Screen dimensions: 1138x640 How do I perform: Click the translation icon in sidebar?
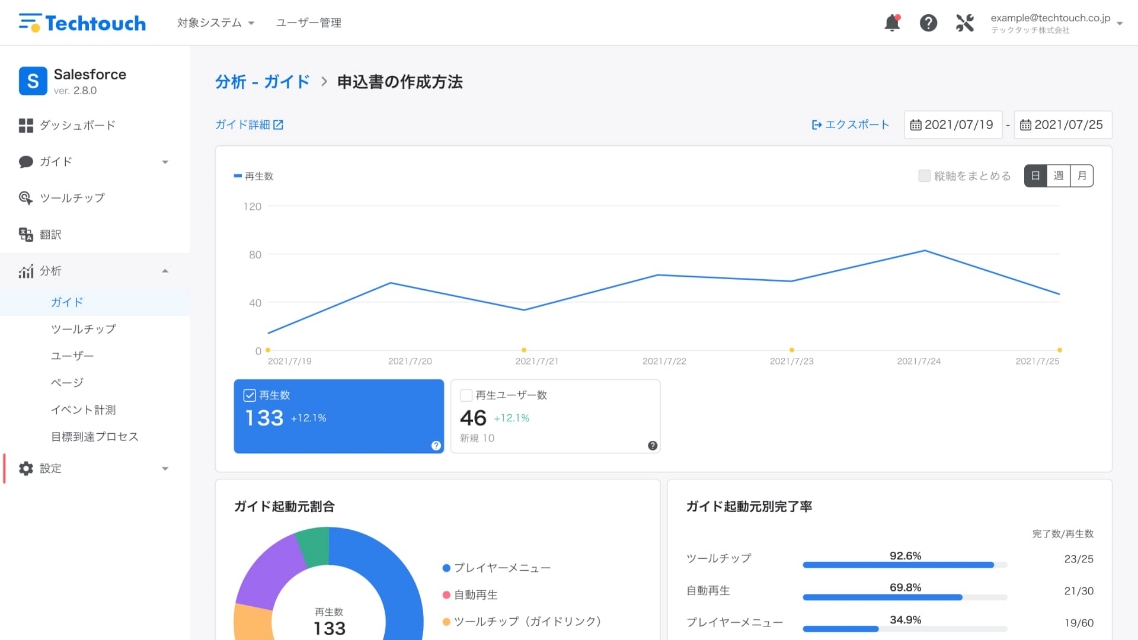pos(26,234)
